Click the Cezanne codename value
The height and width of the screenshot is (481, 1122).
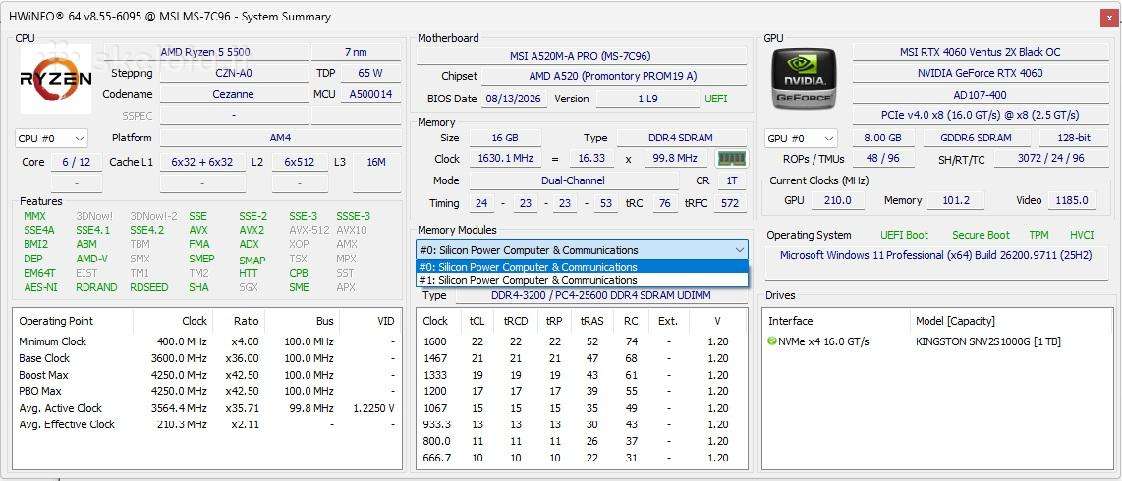point(233,94)
